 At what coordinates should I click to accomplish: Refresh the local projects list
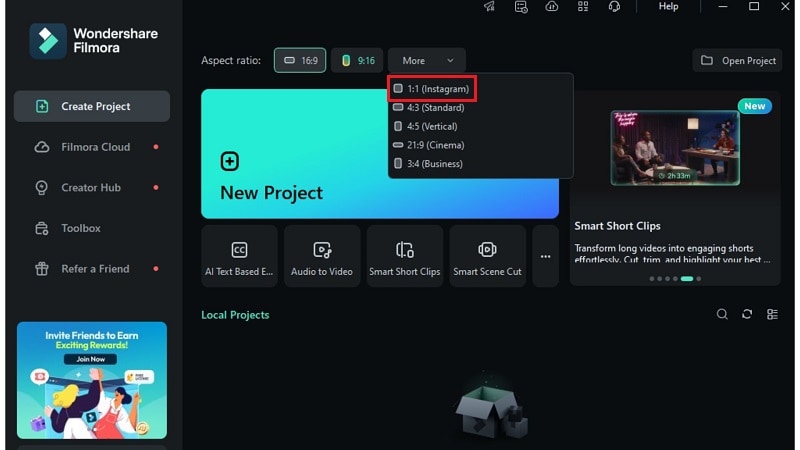747,314
